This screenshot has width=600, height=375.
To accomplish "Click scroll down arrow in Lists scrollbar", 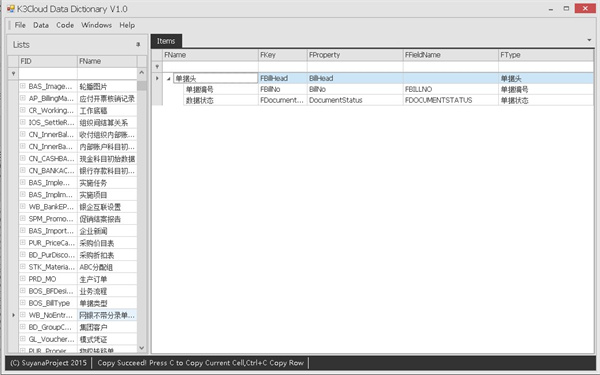I will 142,348.
